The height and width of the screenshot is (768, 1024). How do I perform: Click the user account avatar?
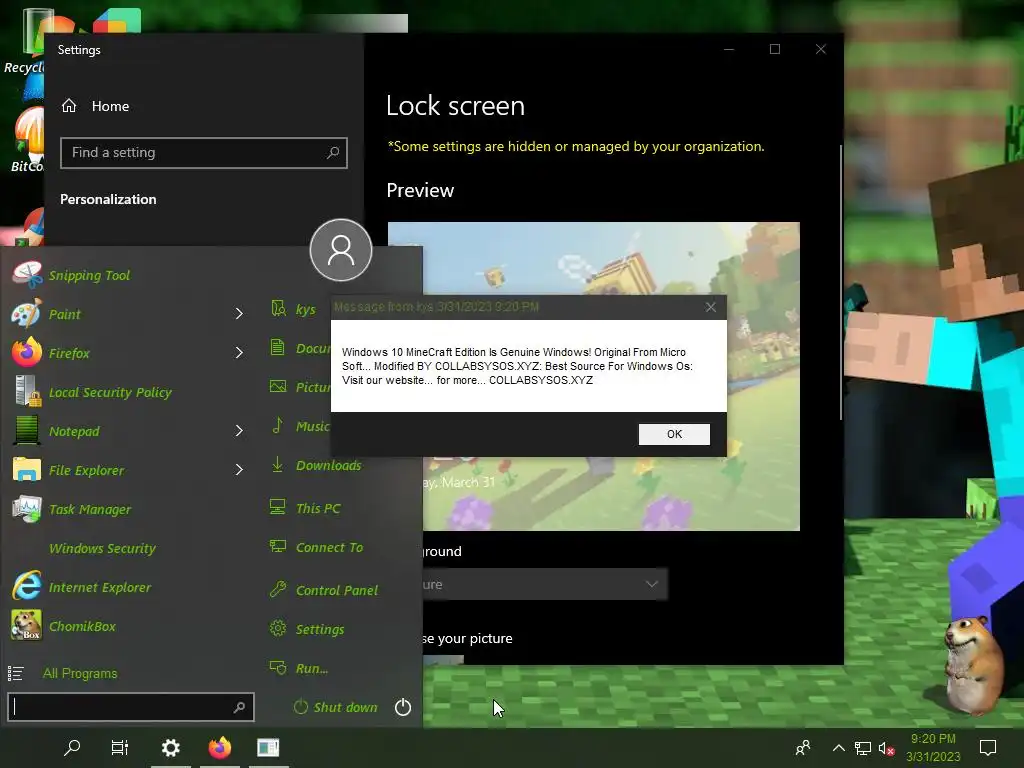(x=341, y=250)
